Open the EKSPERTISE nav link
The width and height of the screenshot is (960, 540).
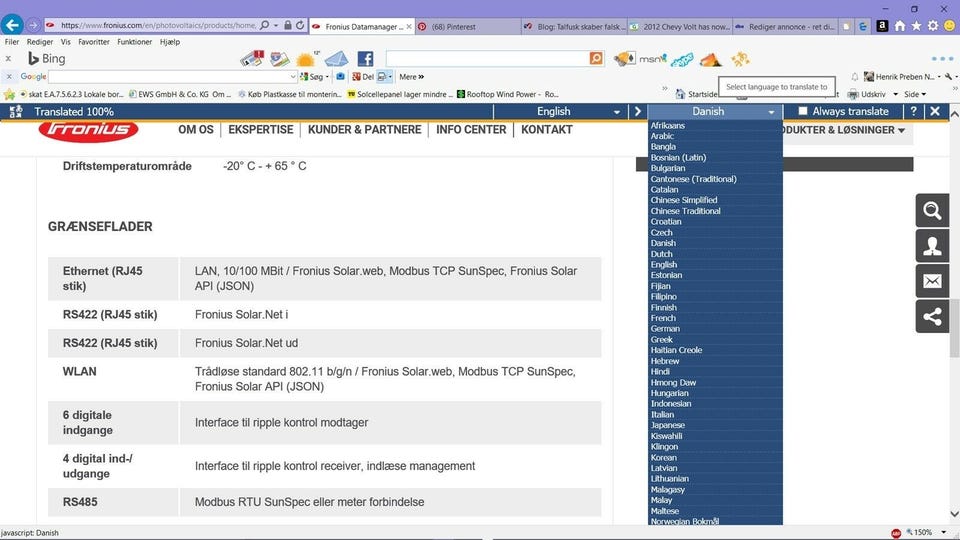pos(261,130)
